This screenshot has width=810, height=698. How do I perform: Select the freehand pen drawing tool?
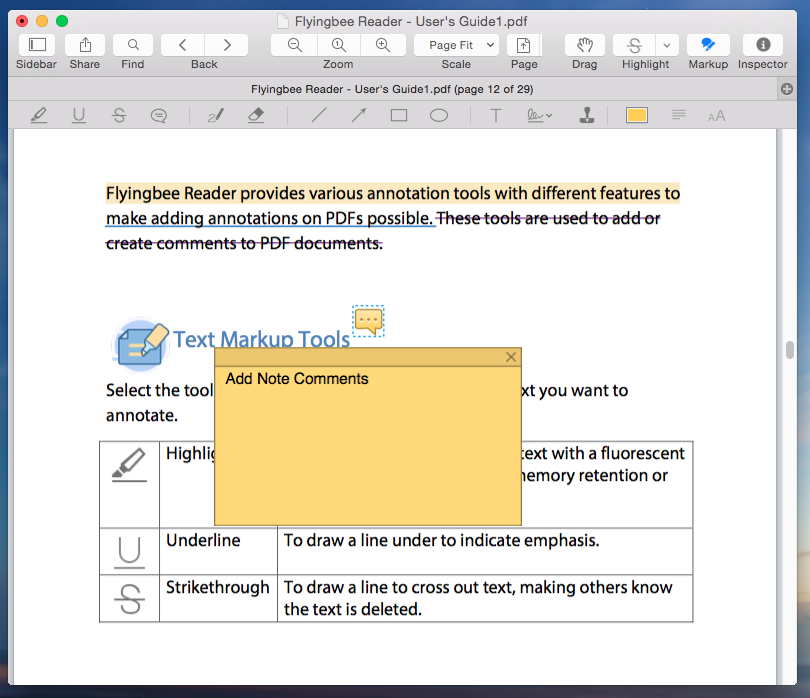(216, 115)
